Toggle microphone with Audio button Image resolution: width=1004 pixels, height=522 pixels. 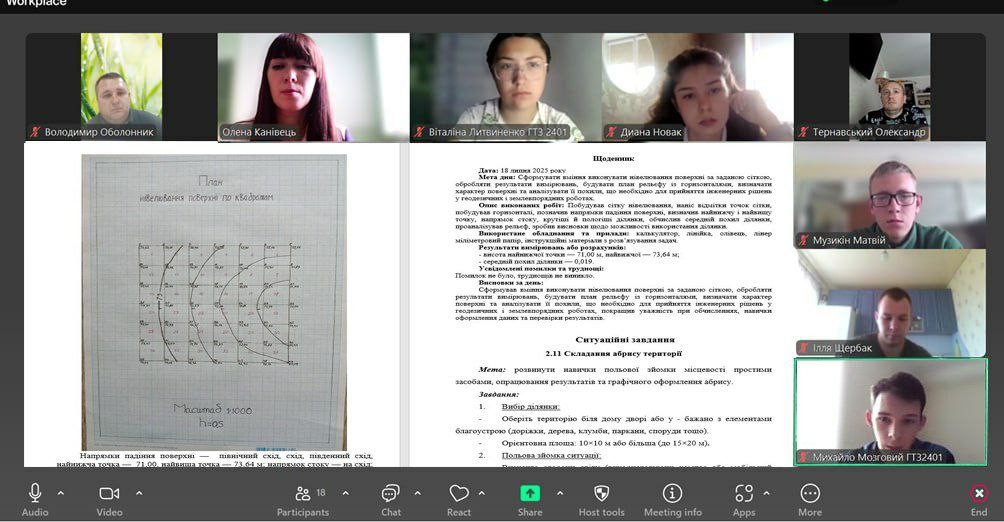35,494
